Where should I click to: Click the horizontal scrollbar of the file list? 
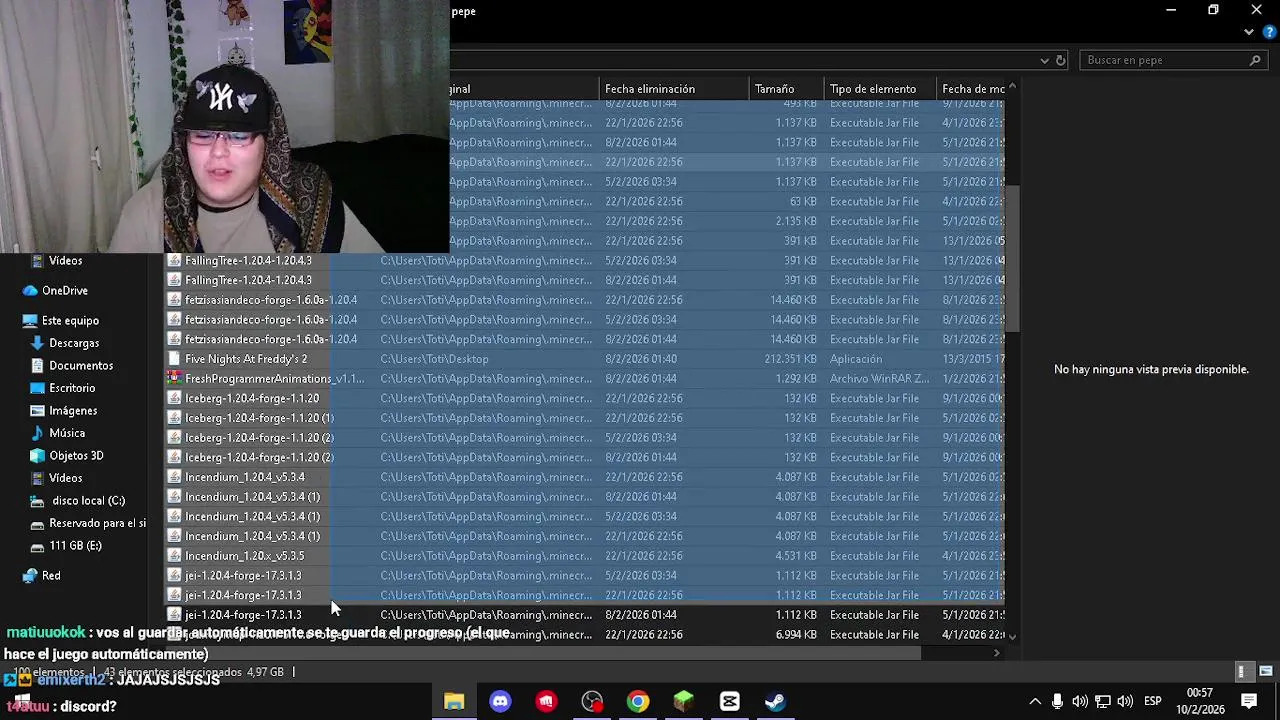(x=545, y=654)
